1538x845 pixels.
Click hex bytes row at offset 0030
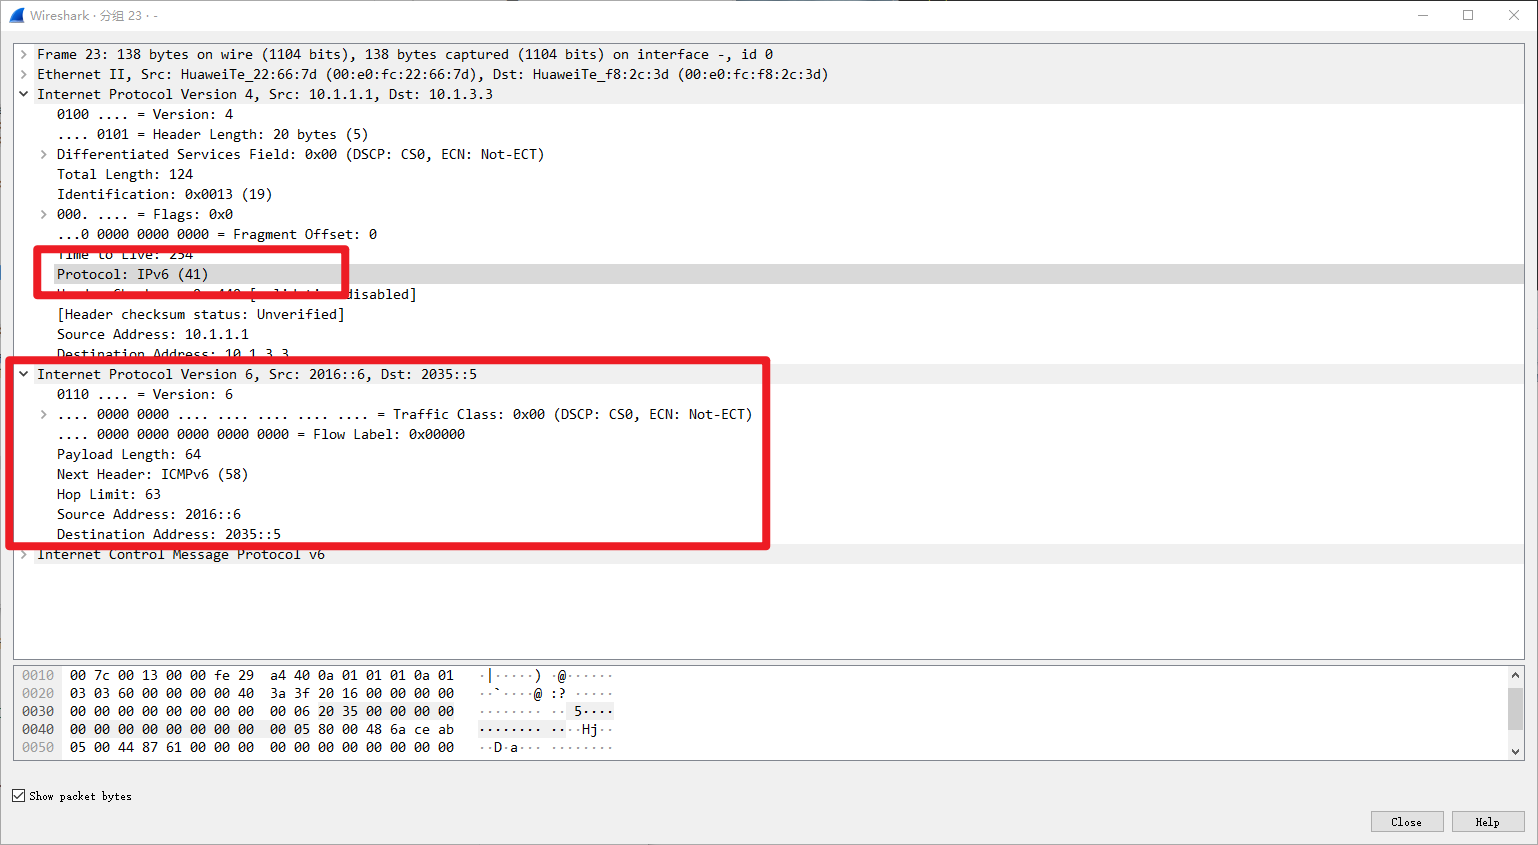point(262,712)
